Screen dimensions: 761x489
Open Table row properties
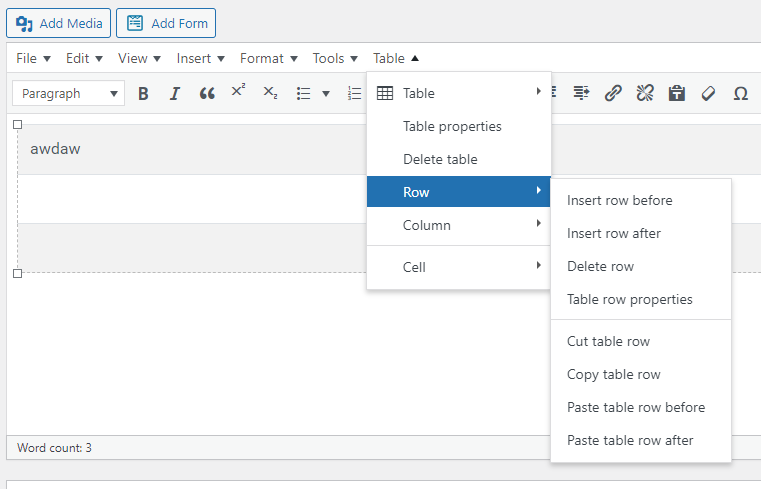(x=641, y=299)
